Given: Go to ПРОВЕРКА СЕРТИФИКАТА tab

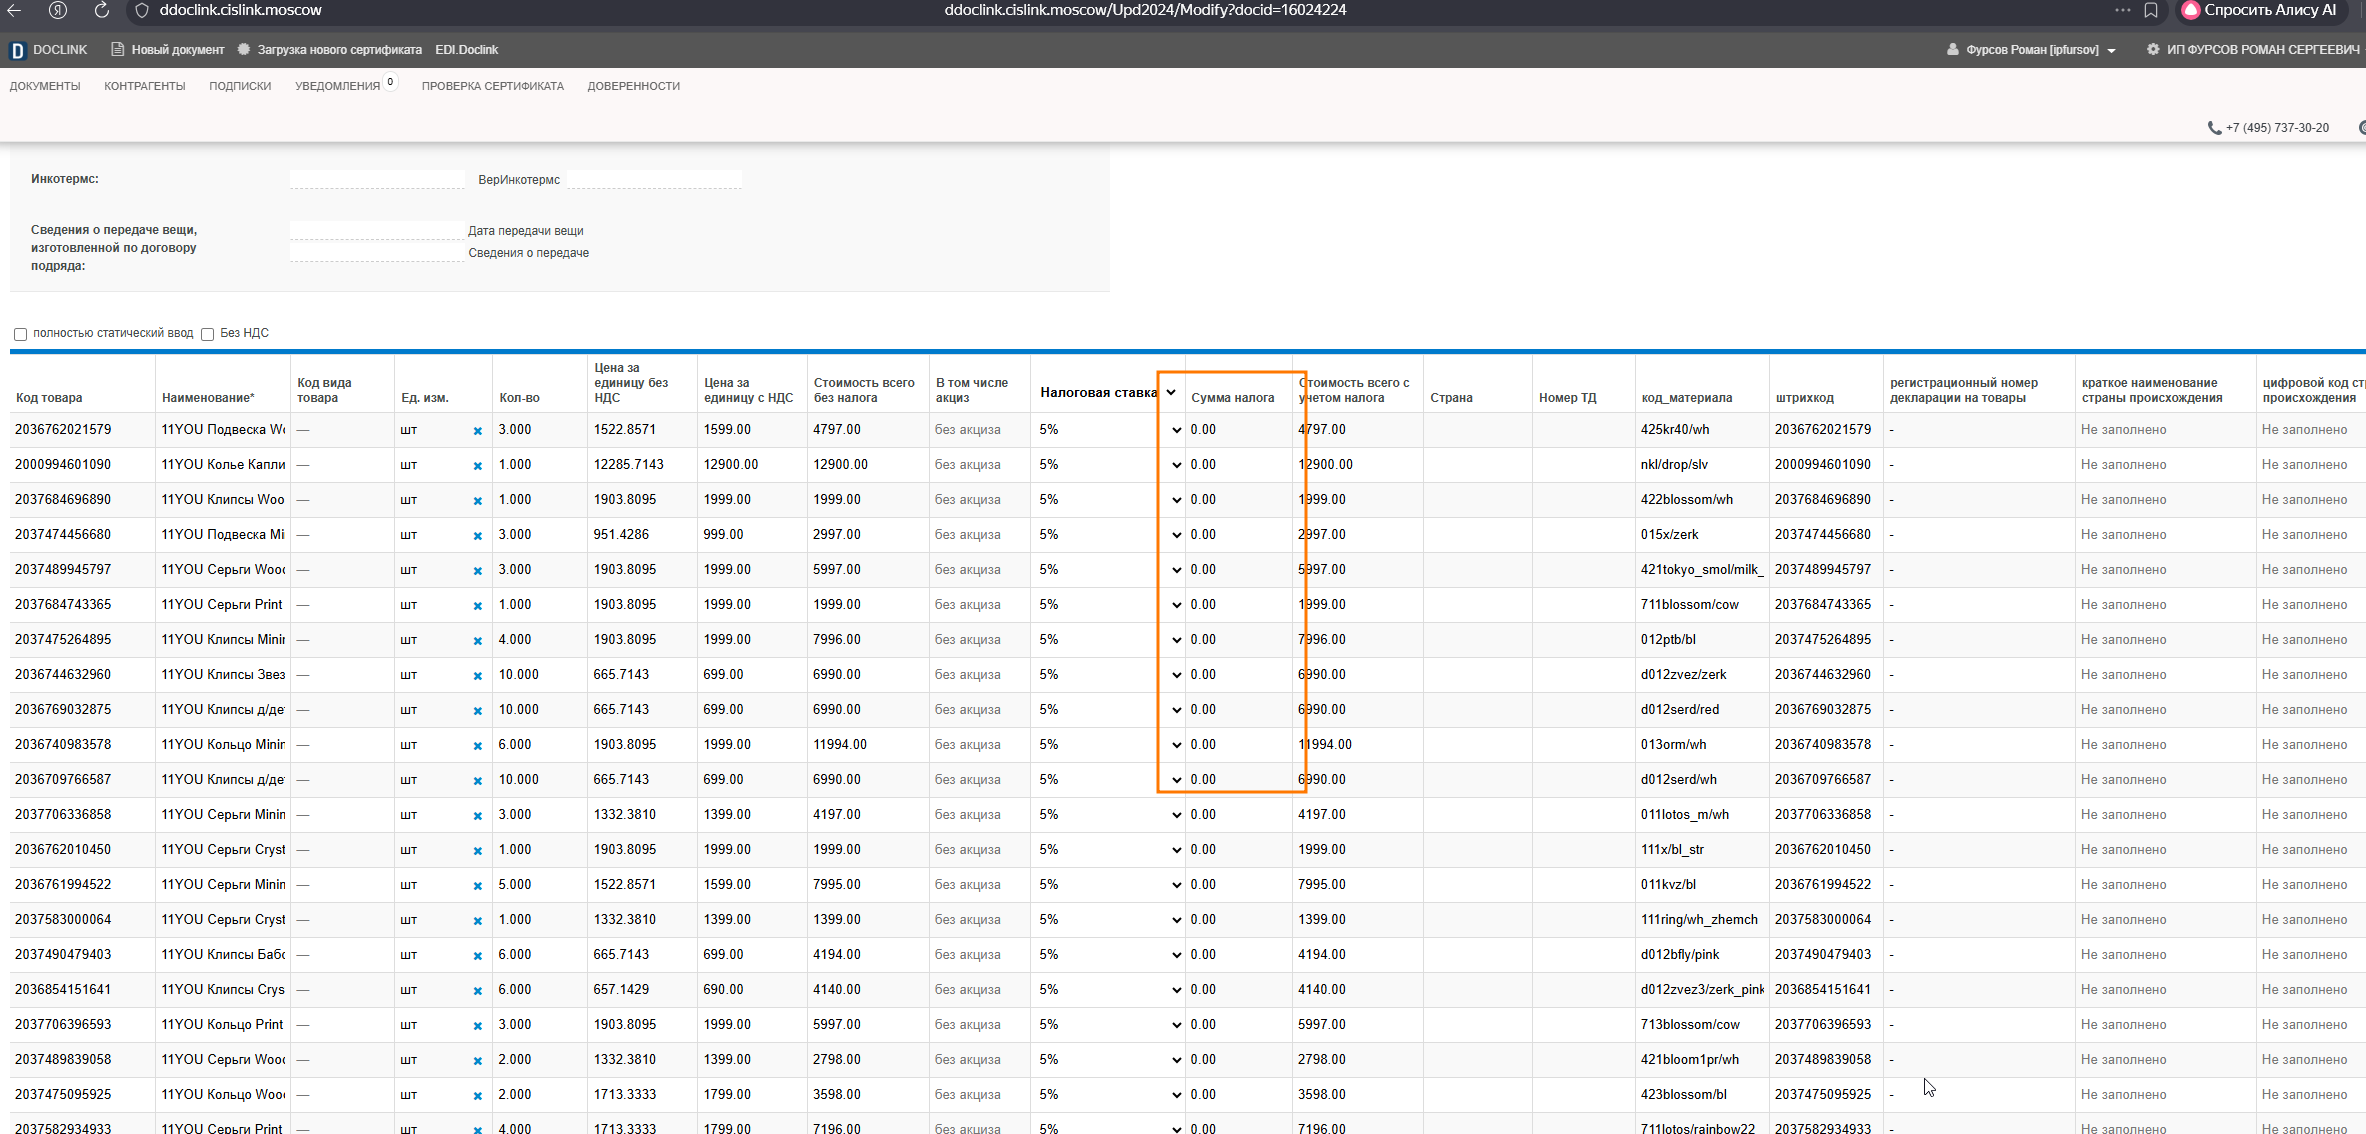Looking at the screenshot, I should tap(492, 86).
